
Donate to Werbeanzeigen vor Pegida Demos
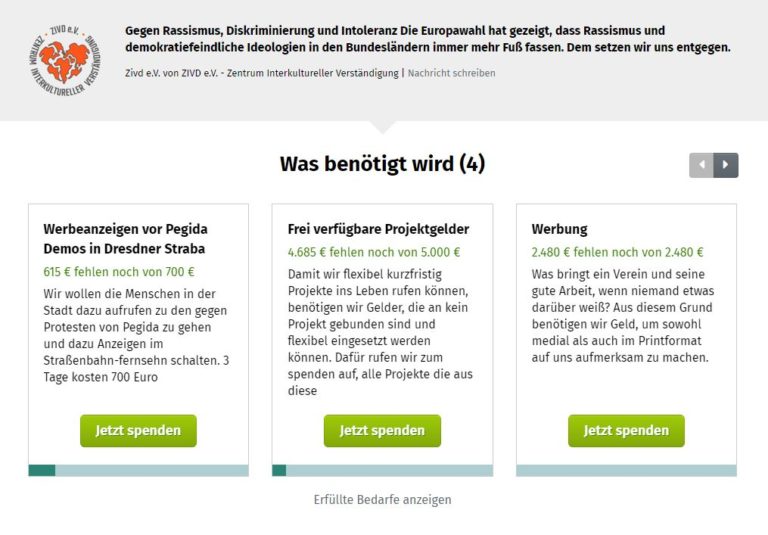coord(138,431)
